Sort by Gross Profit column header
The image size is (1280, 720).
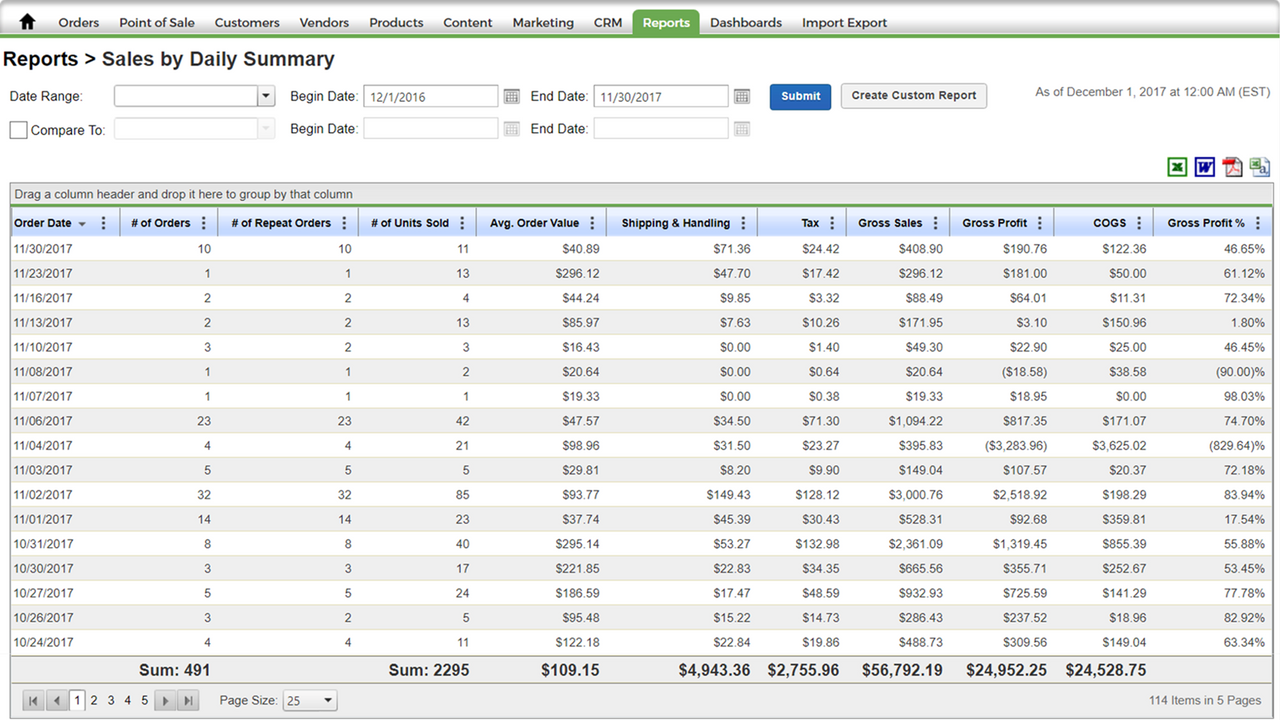pos(995,223)
